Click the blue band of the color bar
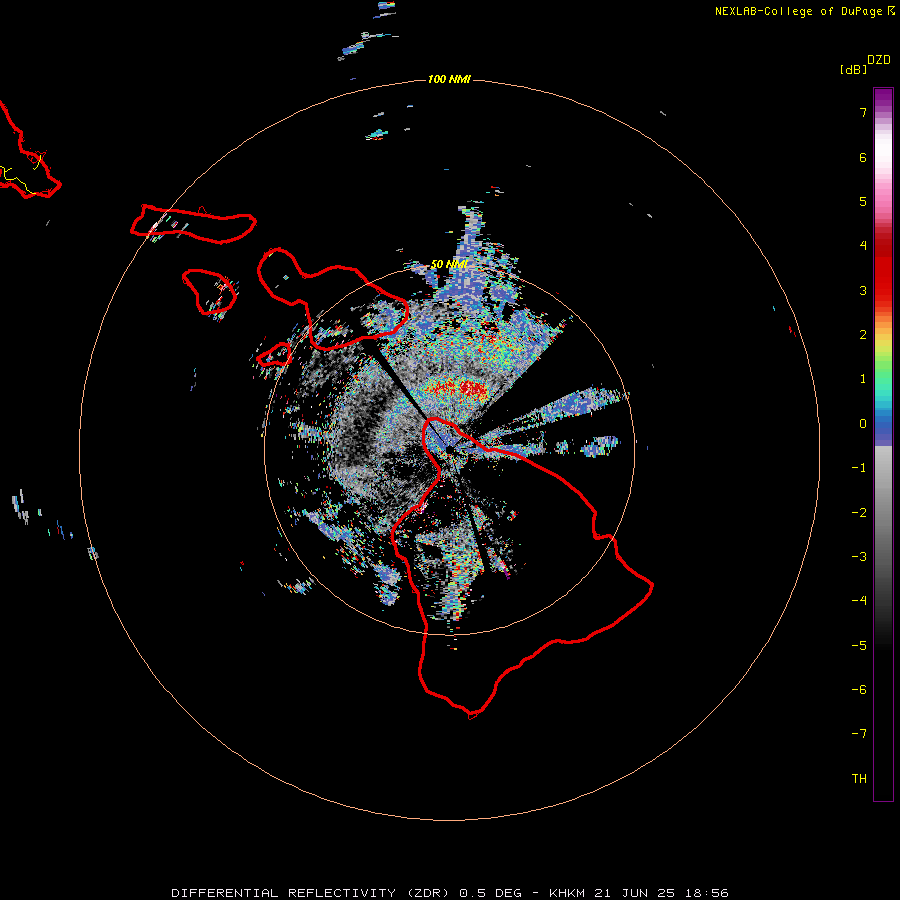900x900 pixels. pyautogui.click(x=883, y=428)
